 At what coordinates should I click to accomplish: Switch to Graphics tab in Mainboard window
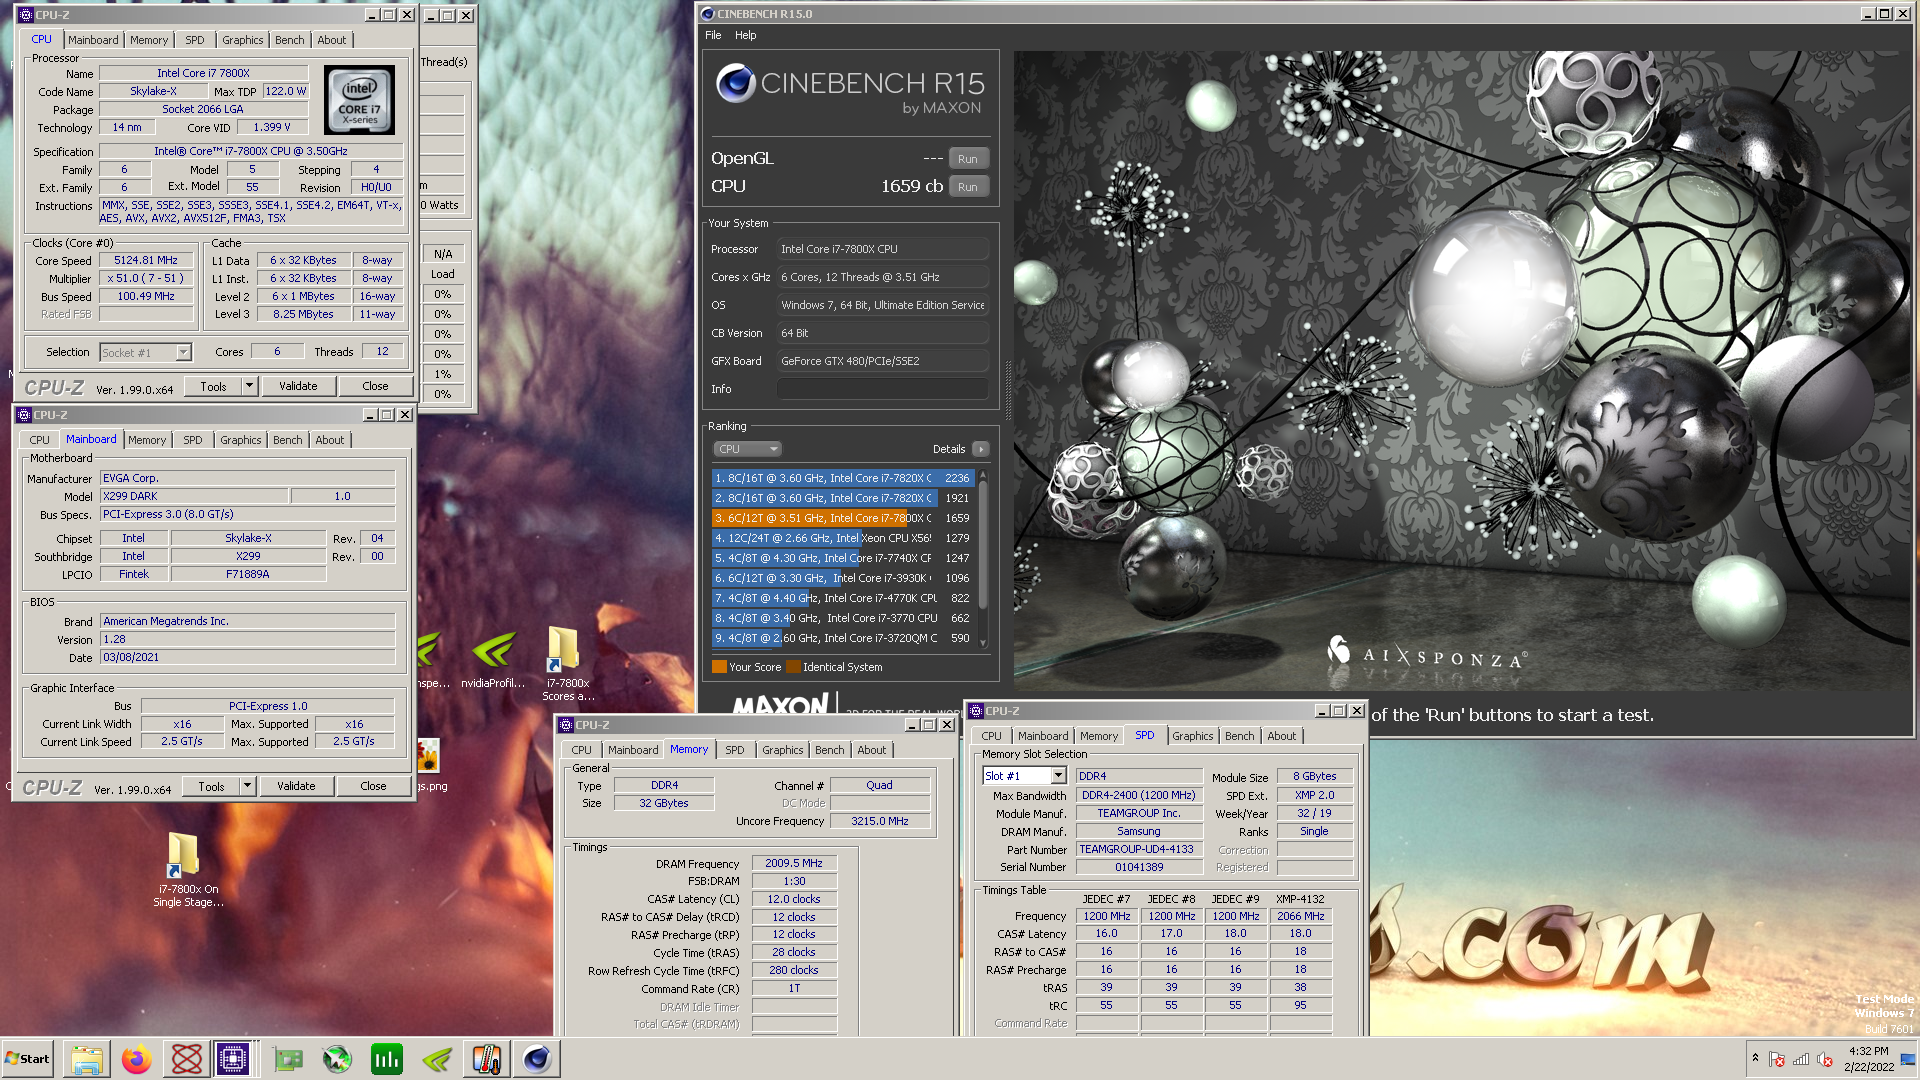point(241,440)
